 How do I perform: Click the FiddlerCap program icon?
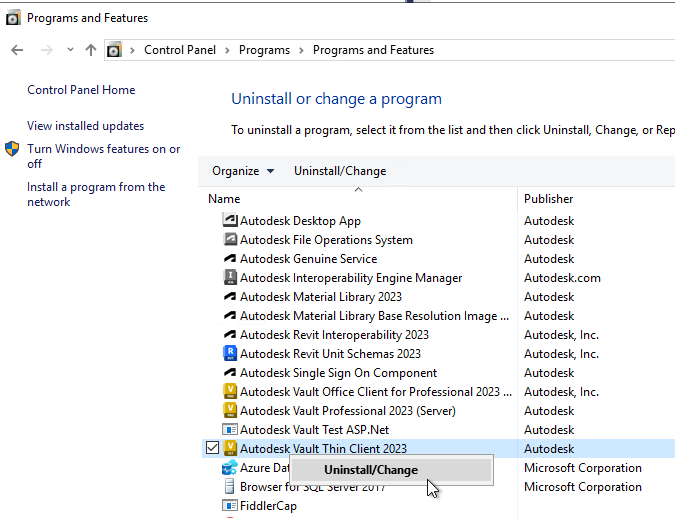[x=230, y=506]
